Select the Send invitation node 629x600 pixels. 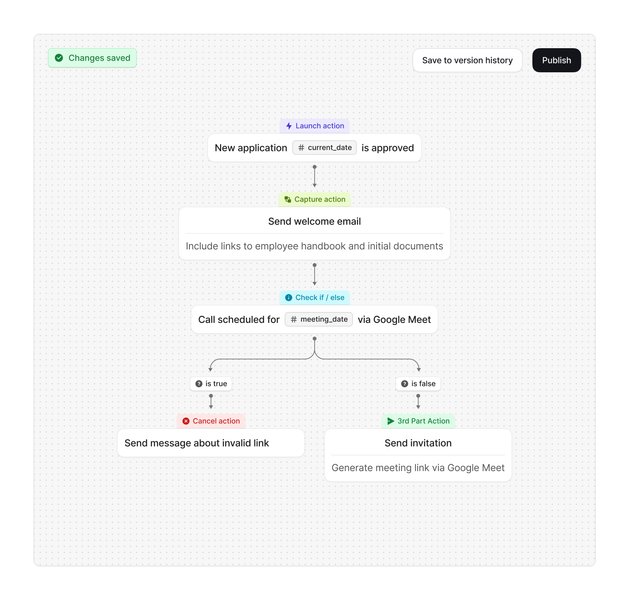click(418, 455)
